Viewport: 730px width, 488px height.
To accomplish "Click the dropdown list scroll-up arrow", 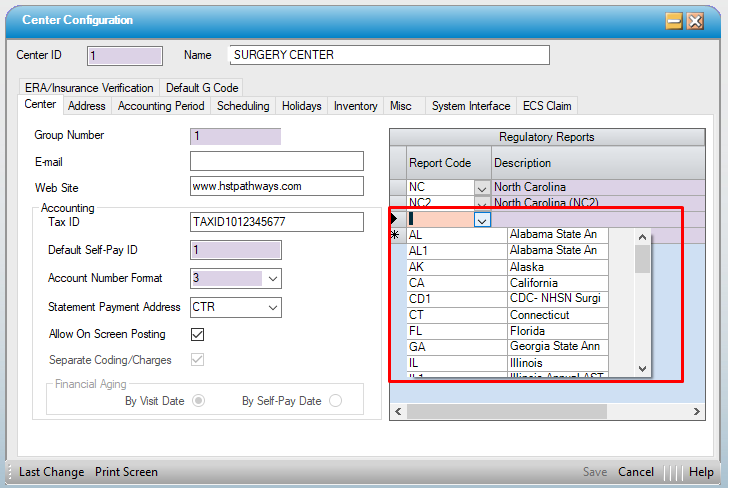I will point(642,237).
